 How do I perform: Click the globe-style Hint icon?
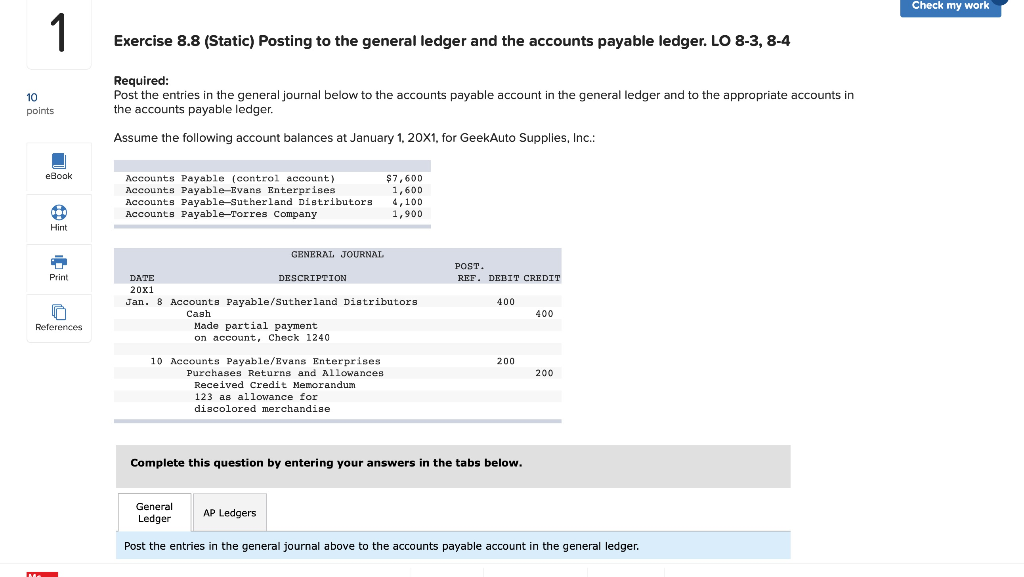[x=58, y=212]
